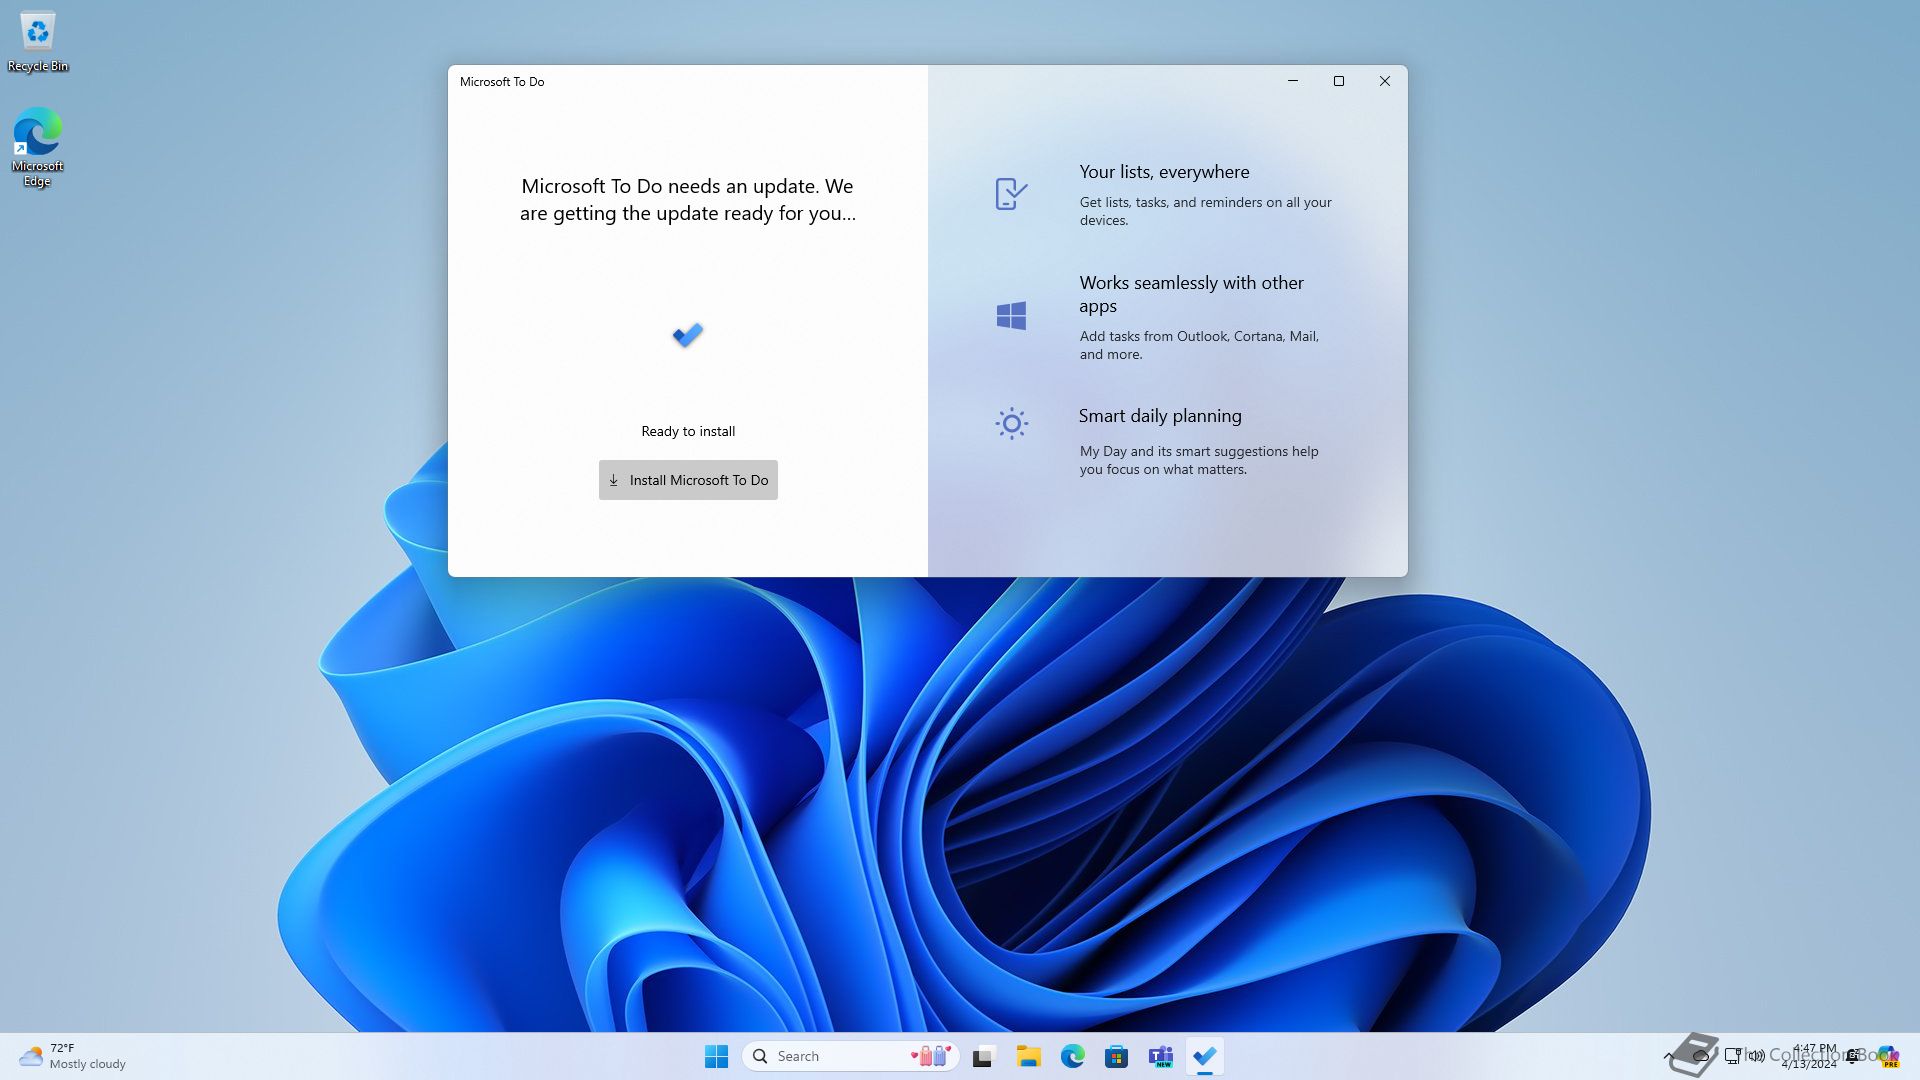
Task: Expand the hidden system tray icons chevron
Action: (1668, 1056)
